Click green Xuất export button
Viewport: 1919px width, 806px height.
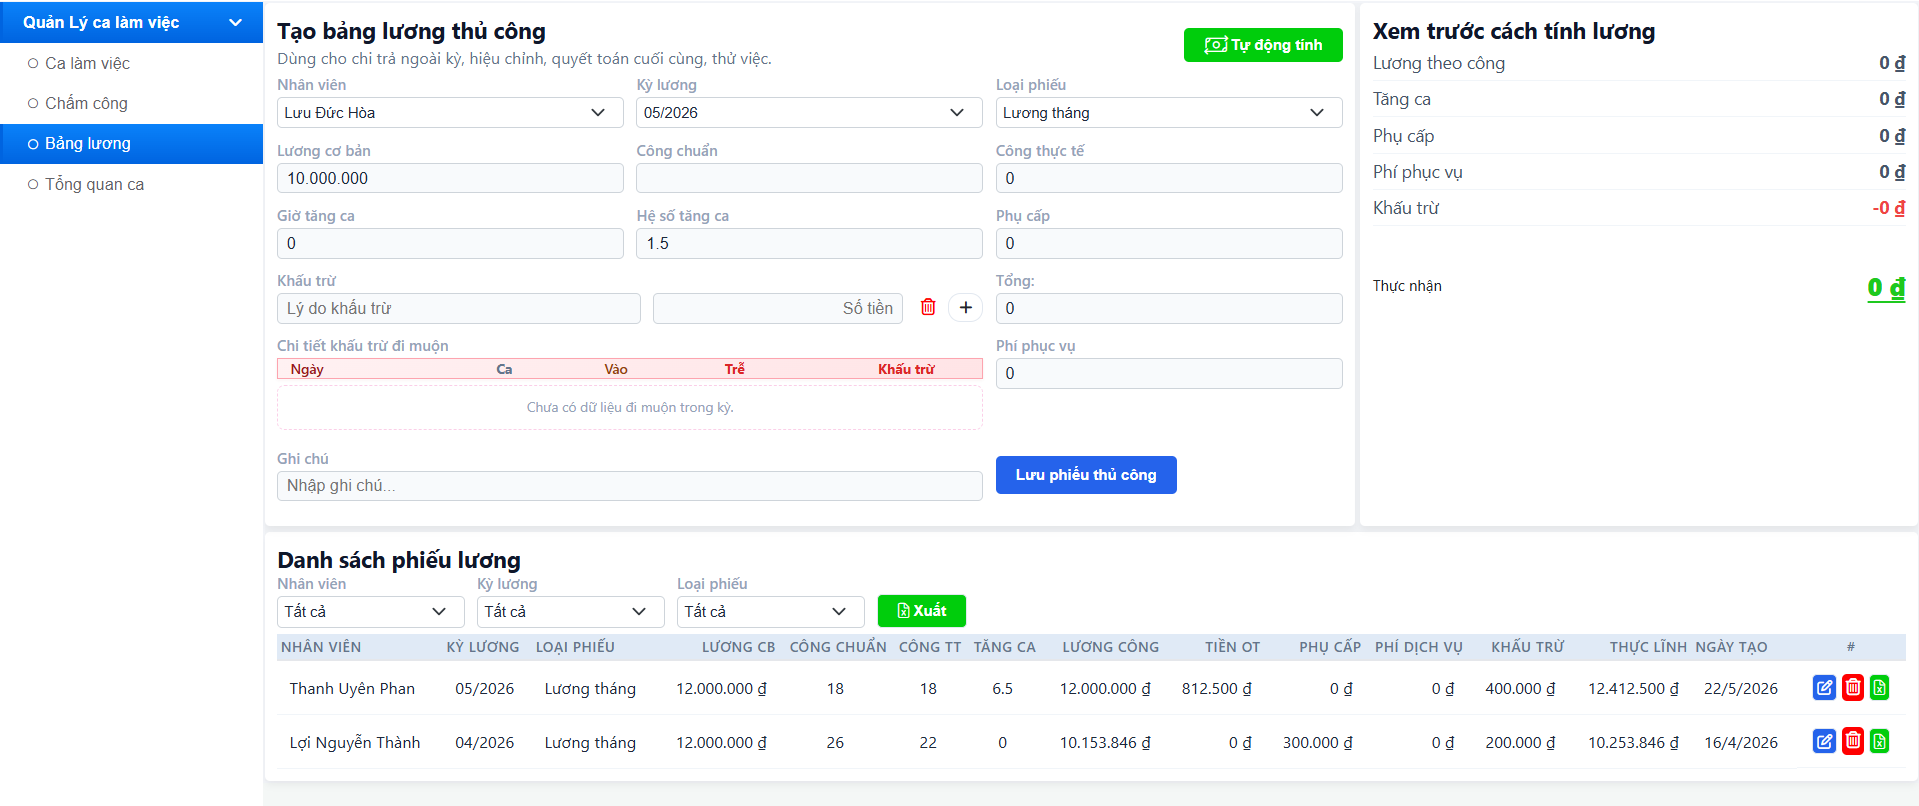tap(921, 611)
